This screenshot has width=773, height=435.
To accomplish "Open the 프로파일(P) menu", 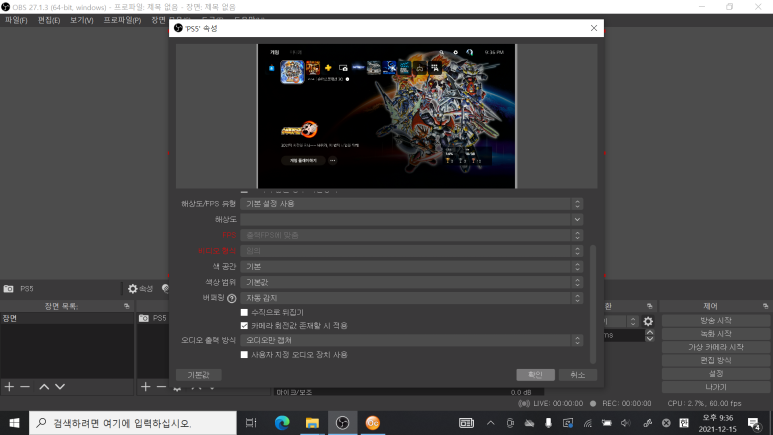I will click(122, 20).
